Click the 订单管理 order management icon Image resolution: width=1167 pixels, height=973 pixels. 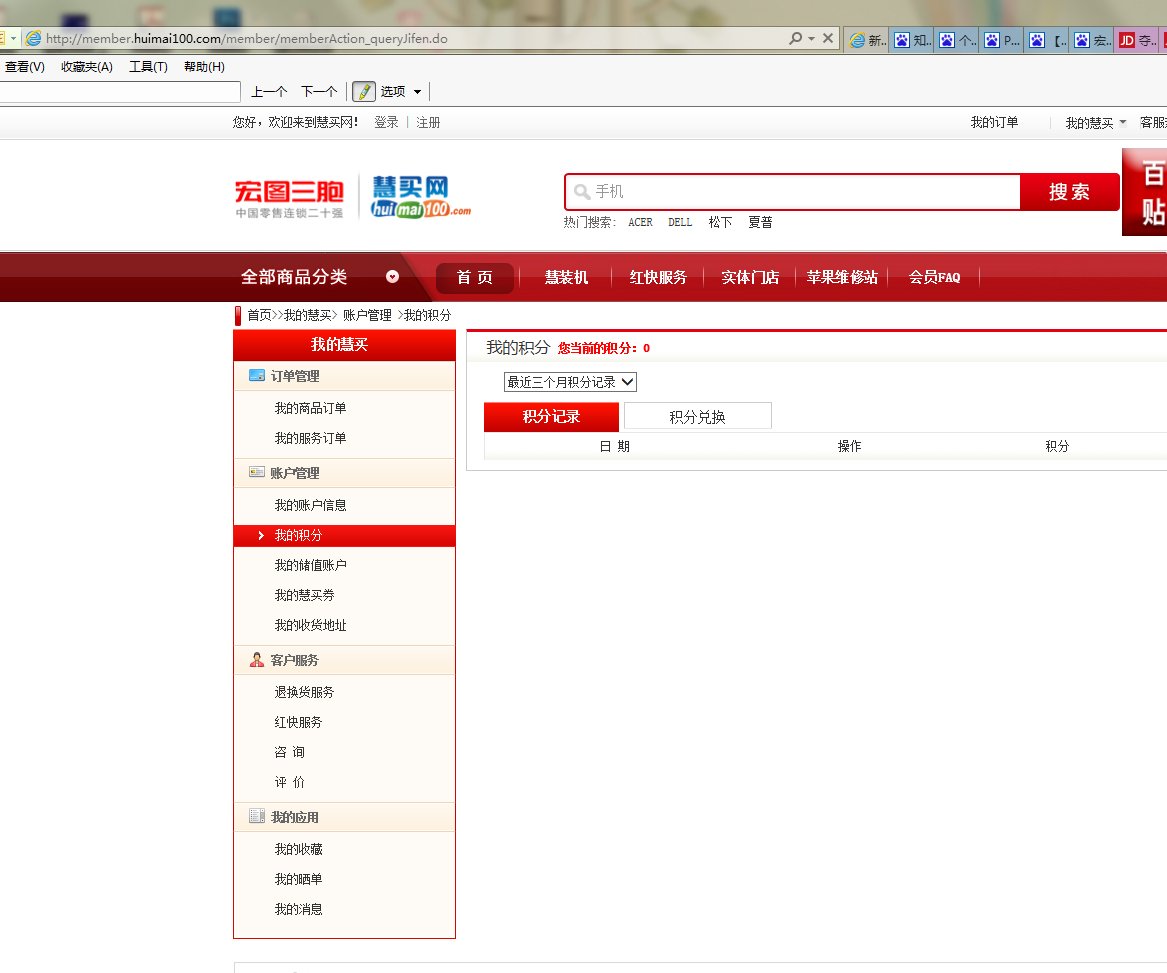(x=256, y=376)
